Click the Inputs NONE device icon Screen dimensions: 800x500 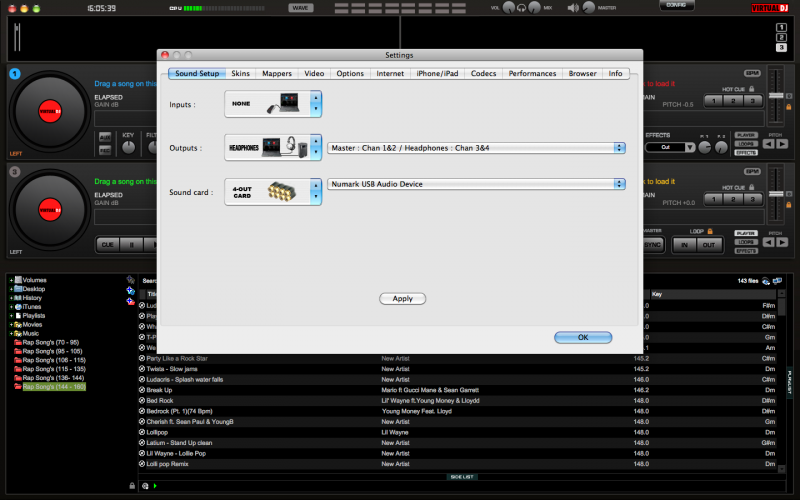click(x=267, y=103)
